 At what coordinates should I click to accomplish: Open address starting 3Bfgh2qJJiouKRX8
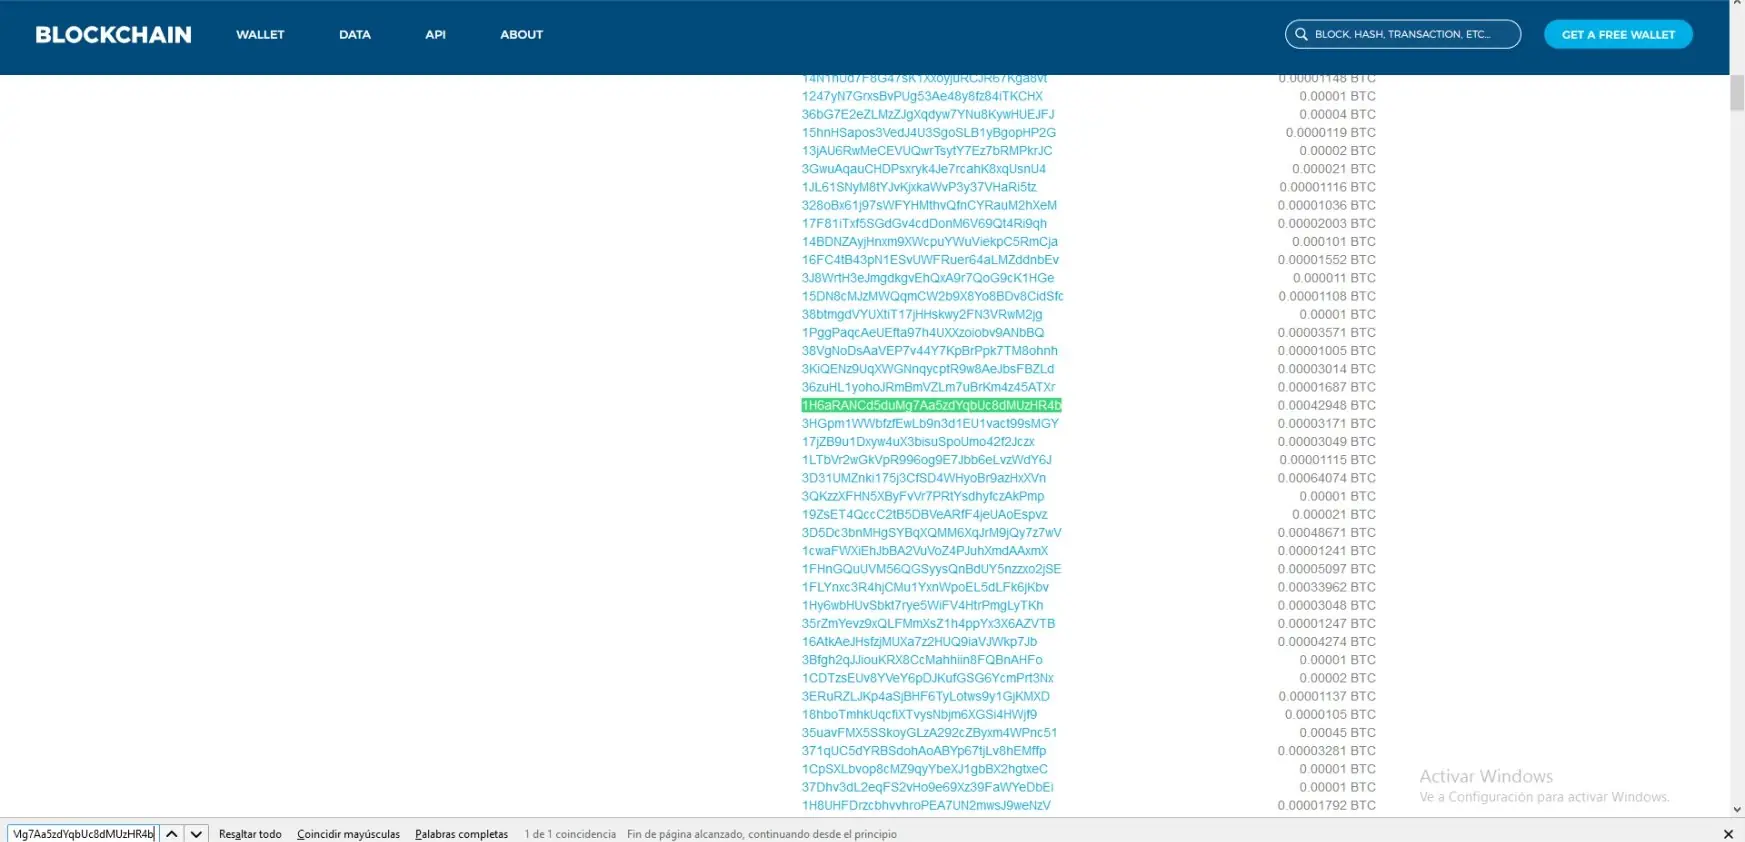coord(922,659)
